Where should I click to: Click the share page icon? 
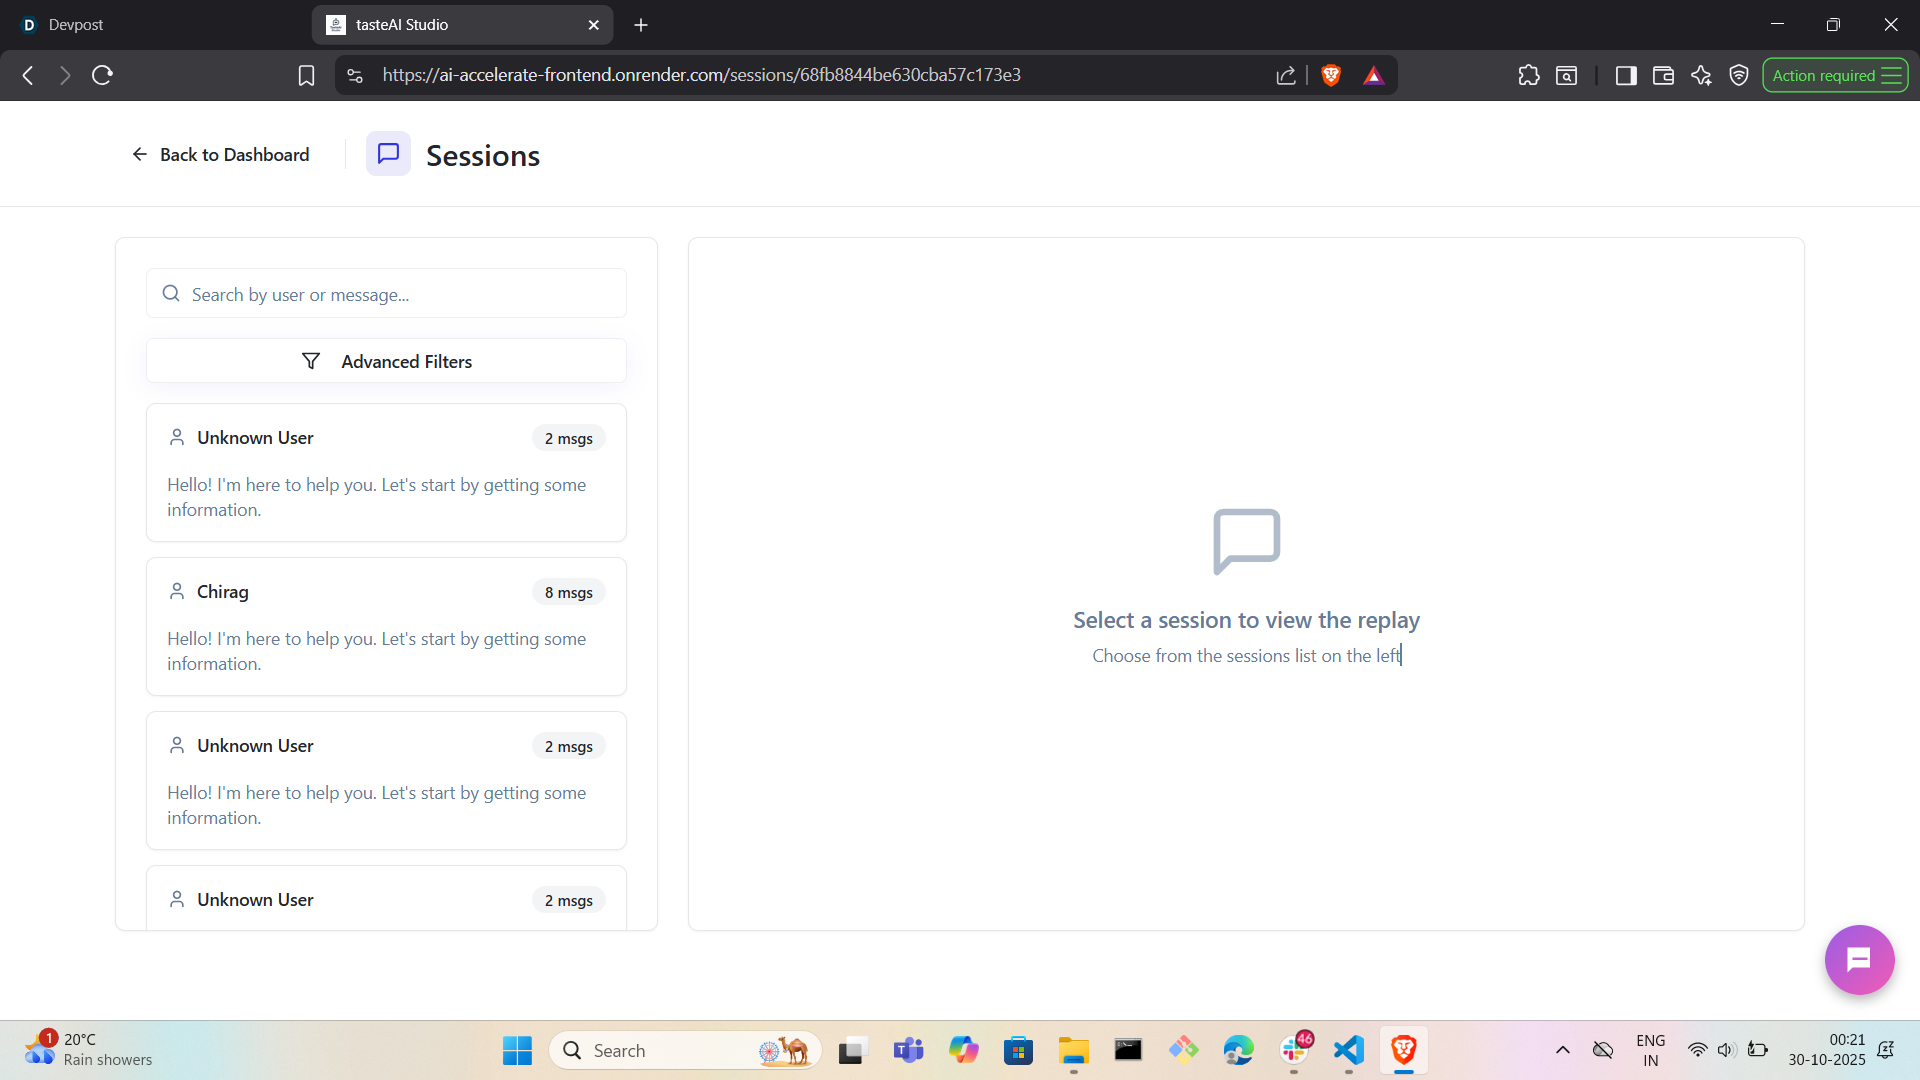coord(1286,75)
